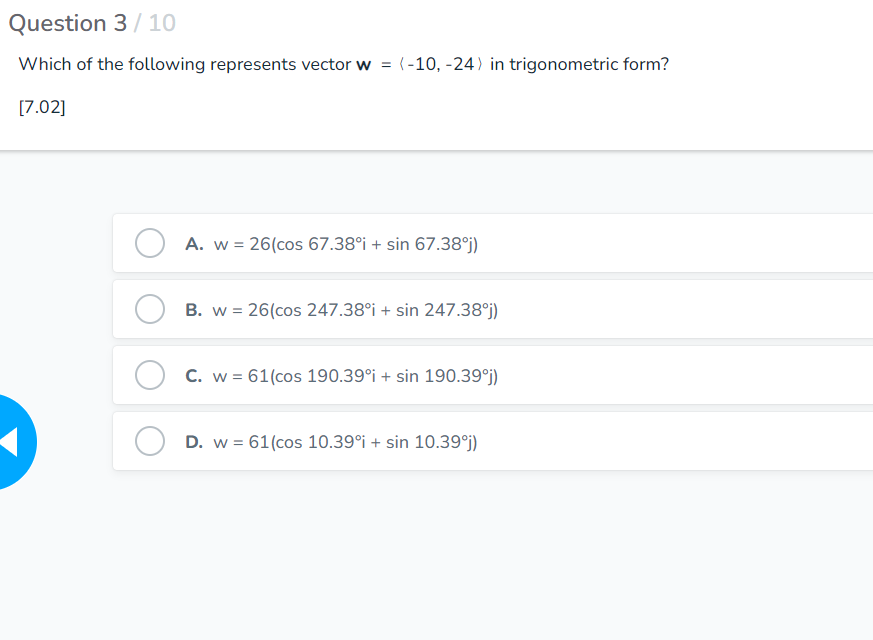Screen dimensions: 873x640
Task: Click option D label text
Action: (193, 441)
